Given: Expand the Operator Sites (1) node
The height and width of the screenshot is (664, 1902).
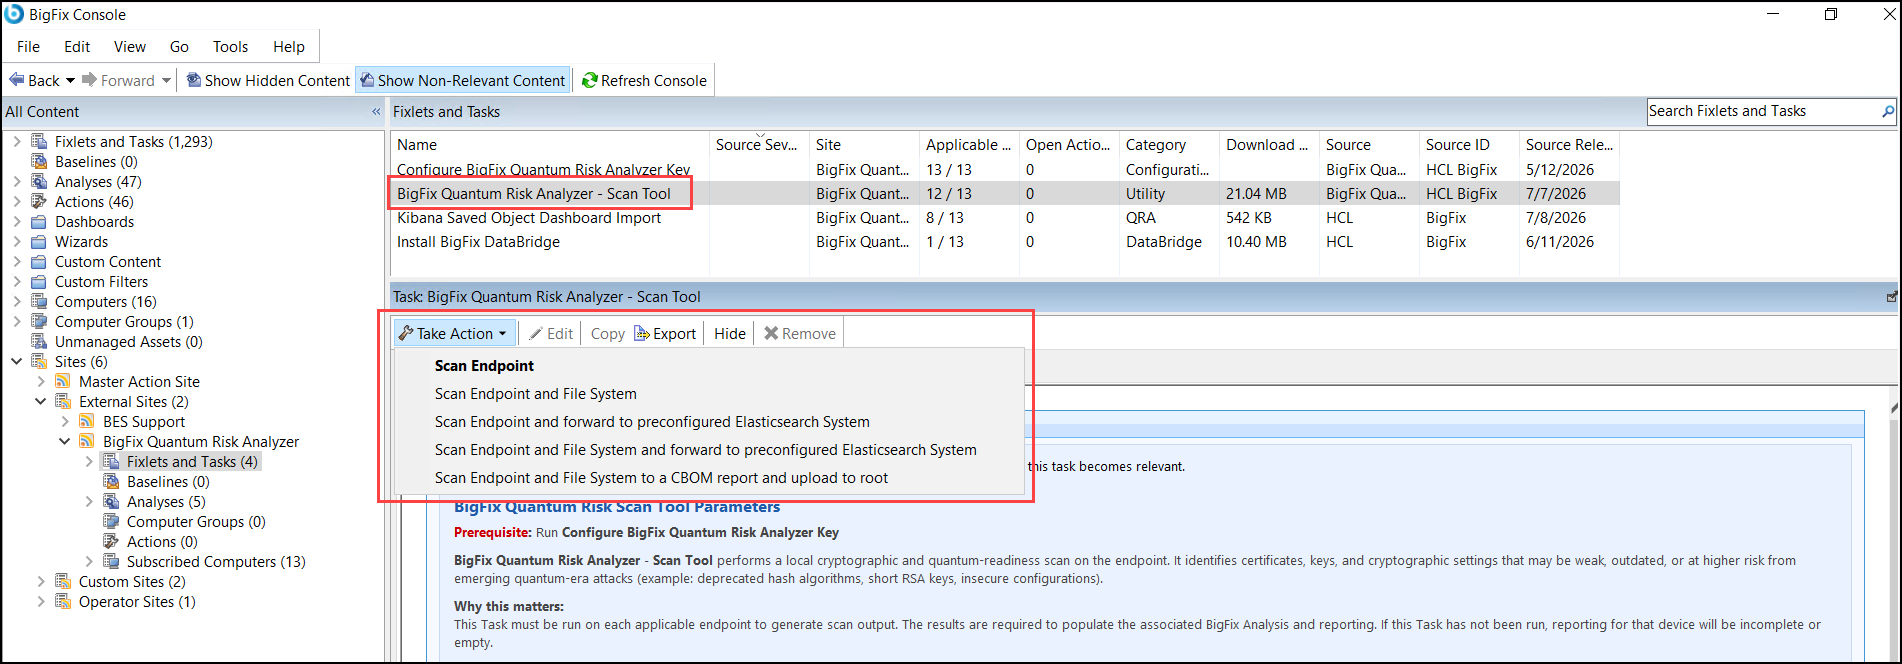Looking at the screenshot, I should coord(40,601).
